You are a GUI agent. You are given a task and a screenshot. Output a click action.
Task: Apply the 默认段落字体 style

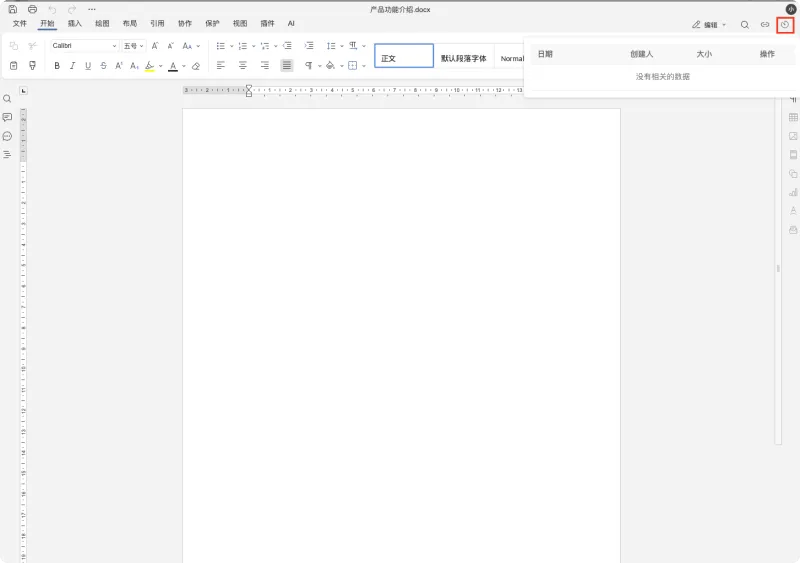coord(464,58)
